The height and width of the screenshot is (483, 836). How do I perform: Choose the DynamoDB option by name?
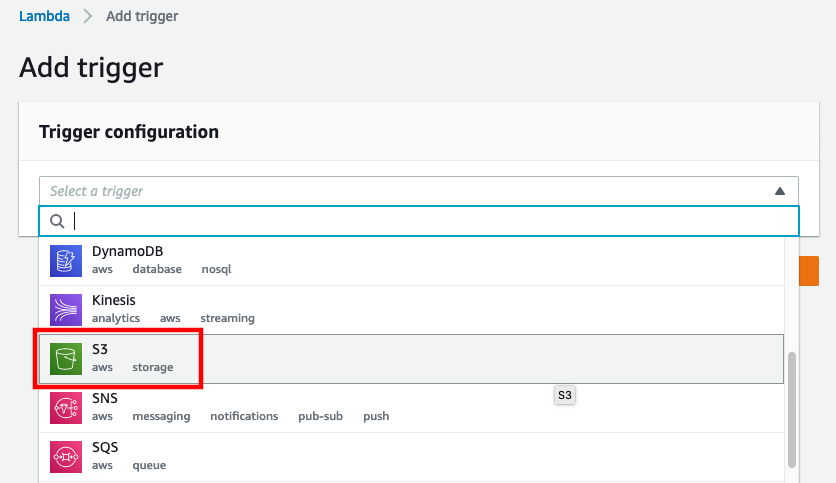(127, 251)
